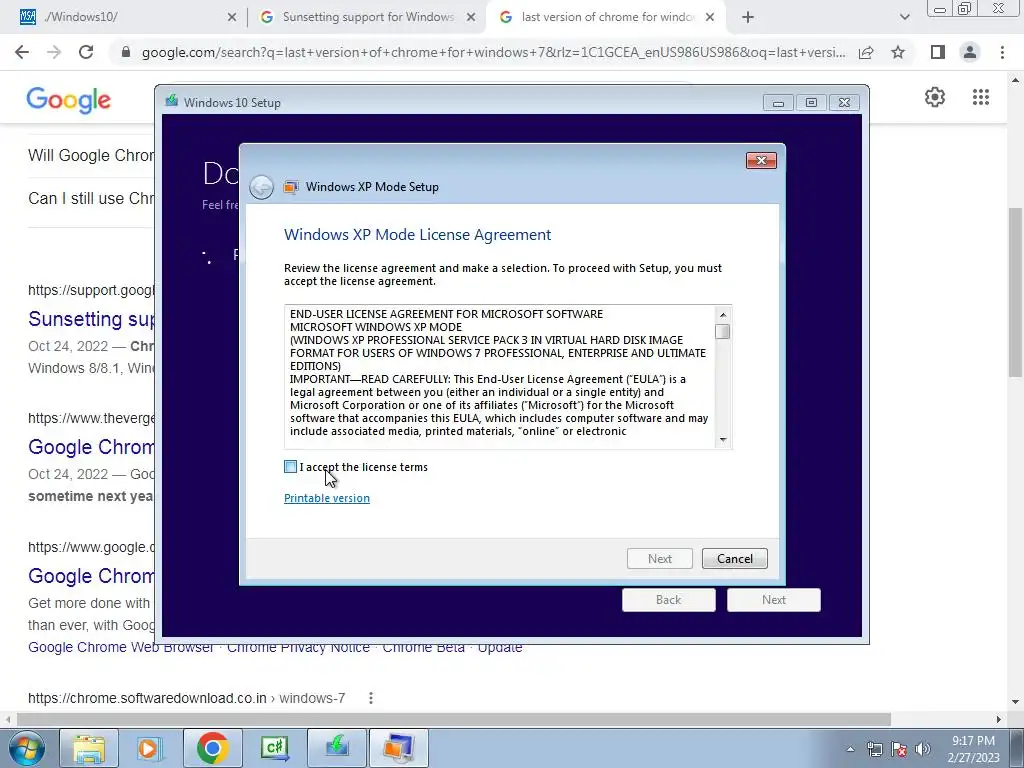
Task: Open the C# app on the taskbar
Action: point(274,748)
